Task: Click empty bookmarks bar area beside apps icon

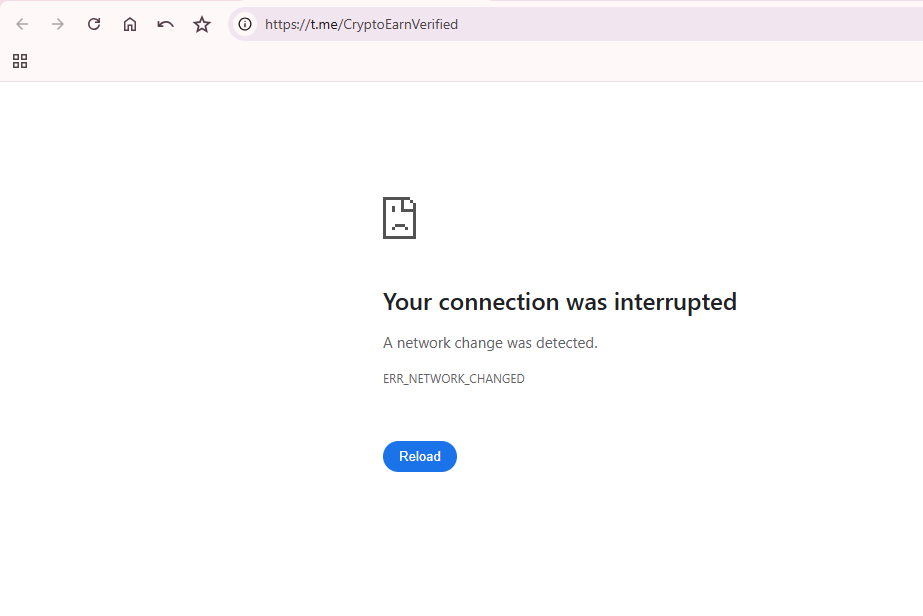Action: tap(400, 61)
